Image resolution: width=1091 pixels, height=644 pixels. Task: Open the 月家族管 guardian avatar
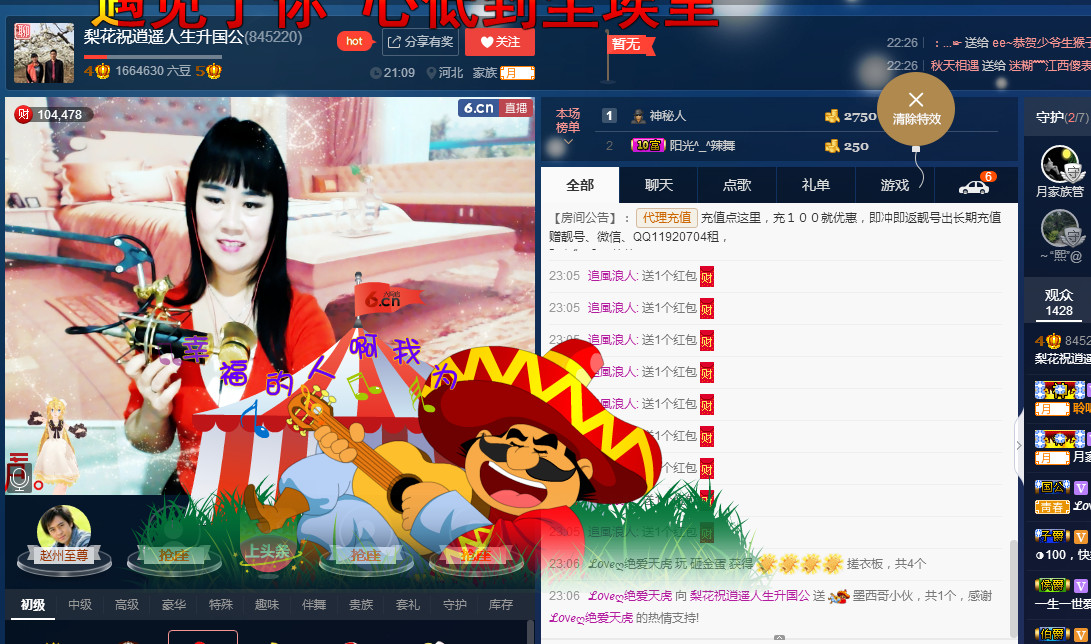1060,164
